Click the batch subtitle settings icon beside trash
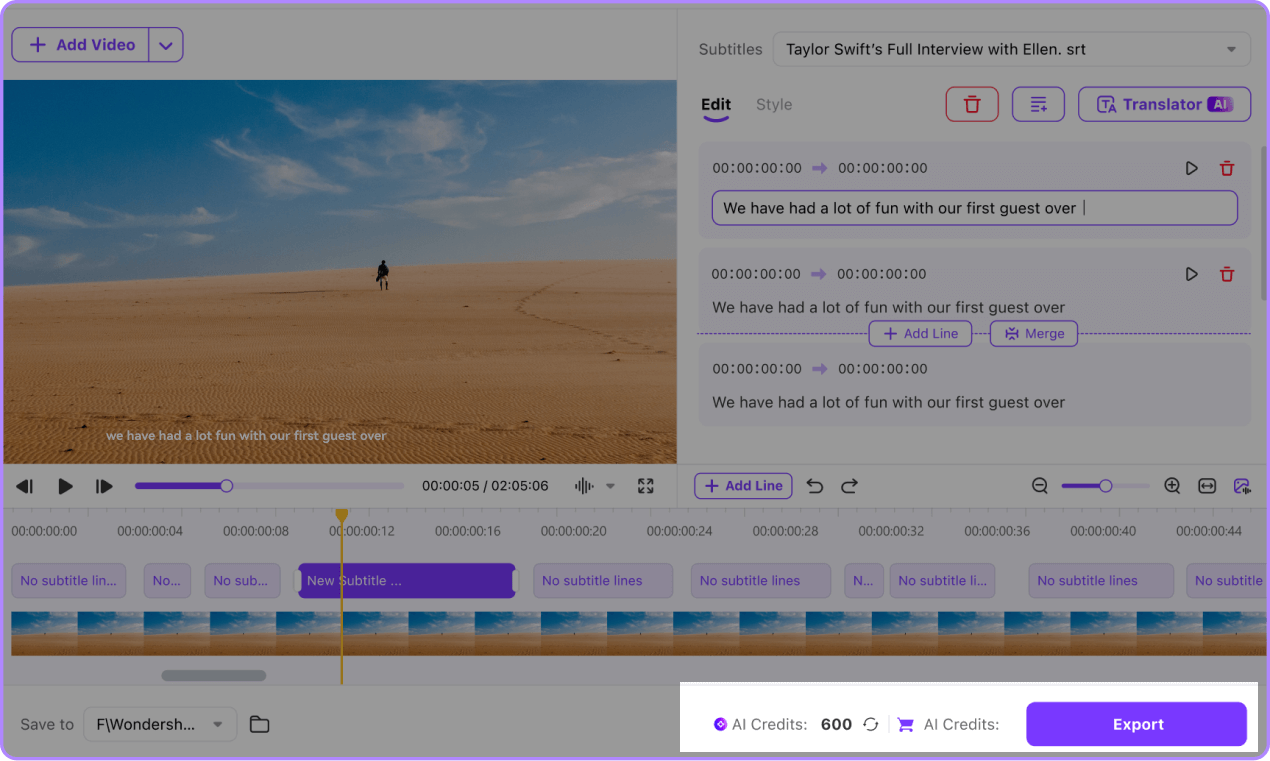The width and height of the screenshot is (1270, 761). click(1038, 104)
